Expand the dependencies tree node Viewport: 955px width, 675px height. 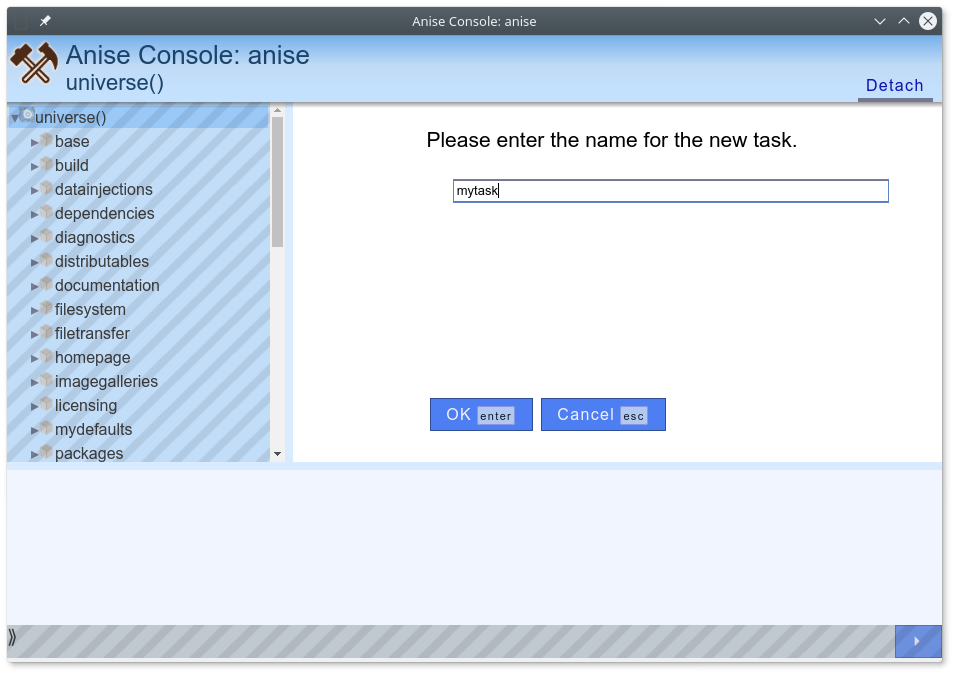(35, 214)
